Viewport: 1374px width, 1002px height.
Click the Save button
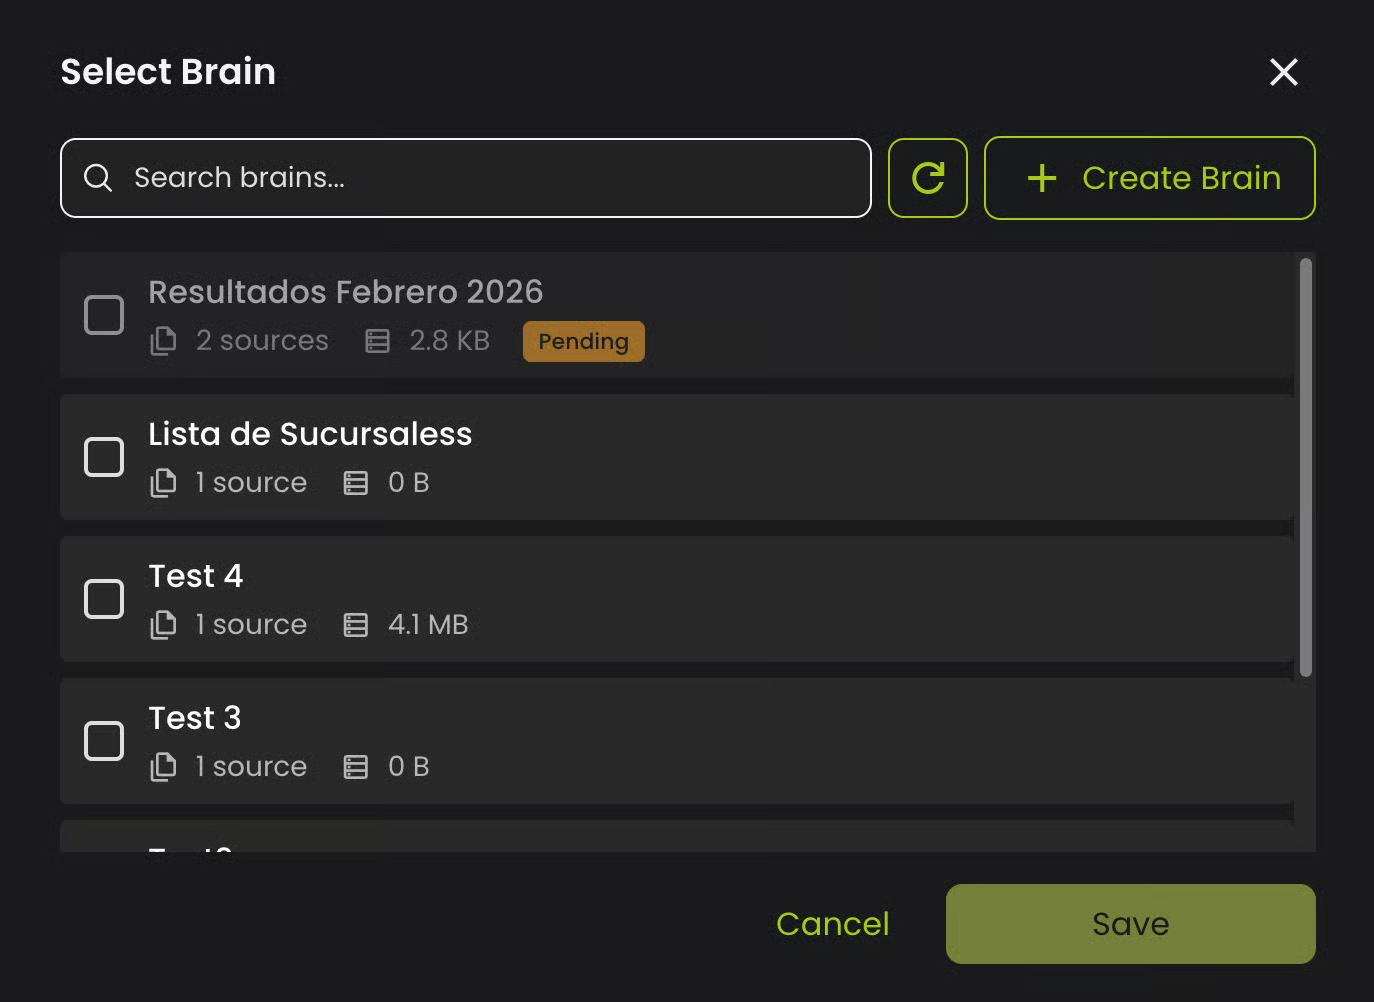coord(1130,924)
